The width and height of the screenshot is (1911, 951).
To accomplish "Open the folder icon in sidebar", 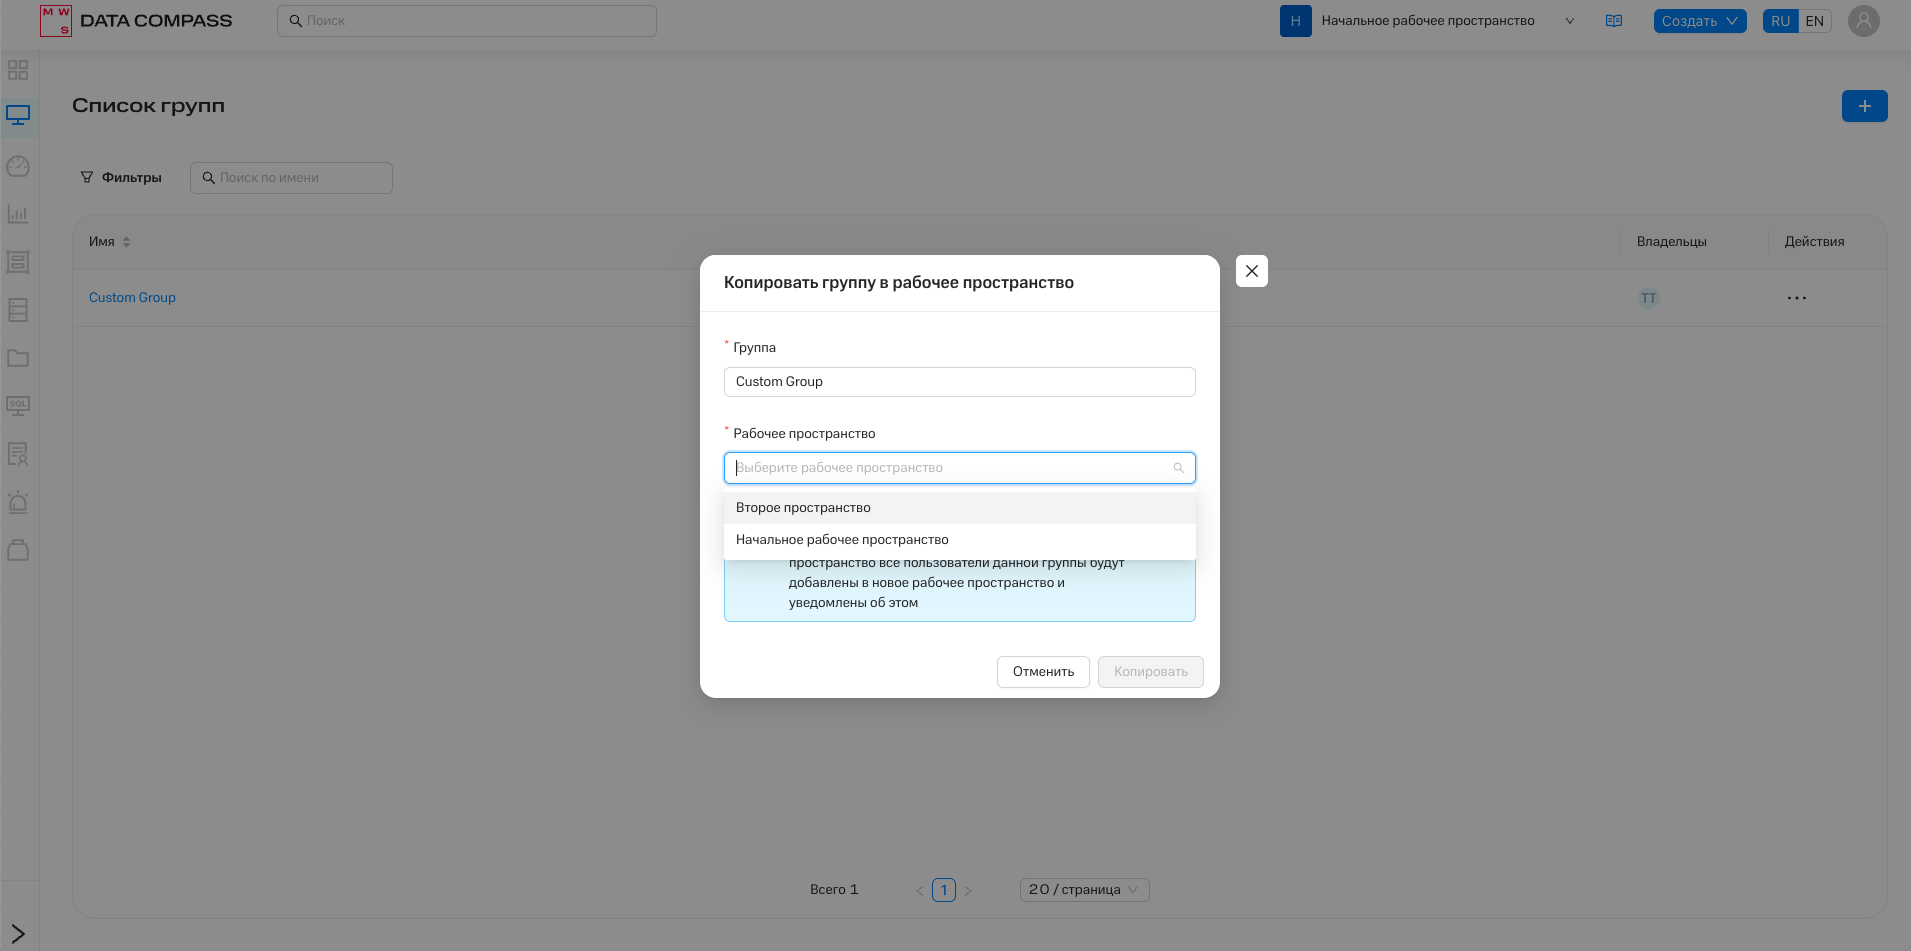I will coord(18,358).
